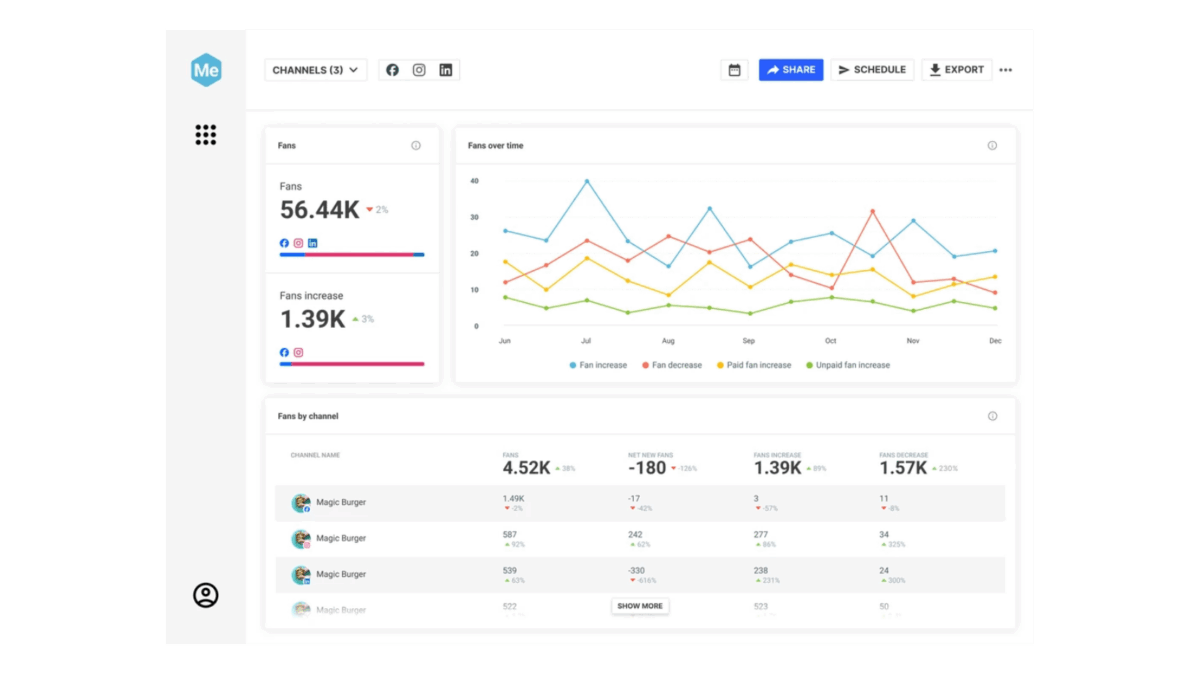Screen dimensions: 1200x675
Task: Click the 1.39K value in Fans increase card
Action: (313, 319)
